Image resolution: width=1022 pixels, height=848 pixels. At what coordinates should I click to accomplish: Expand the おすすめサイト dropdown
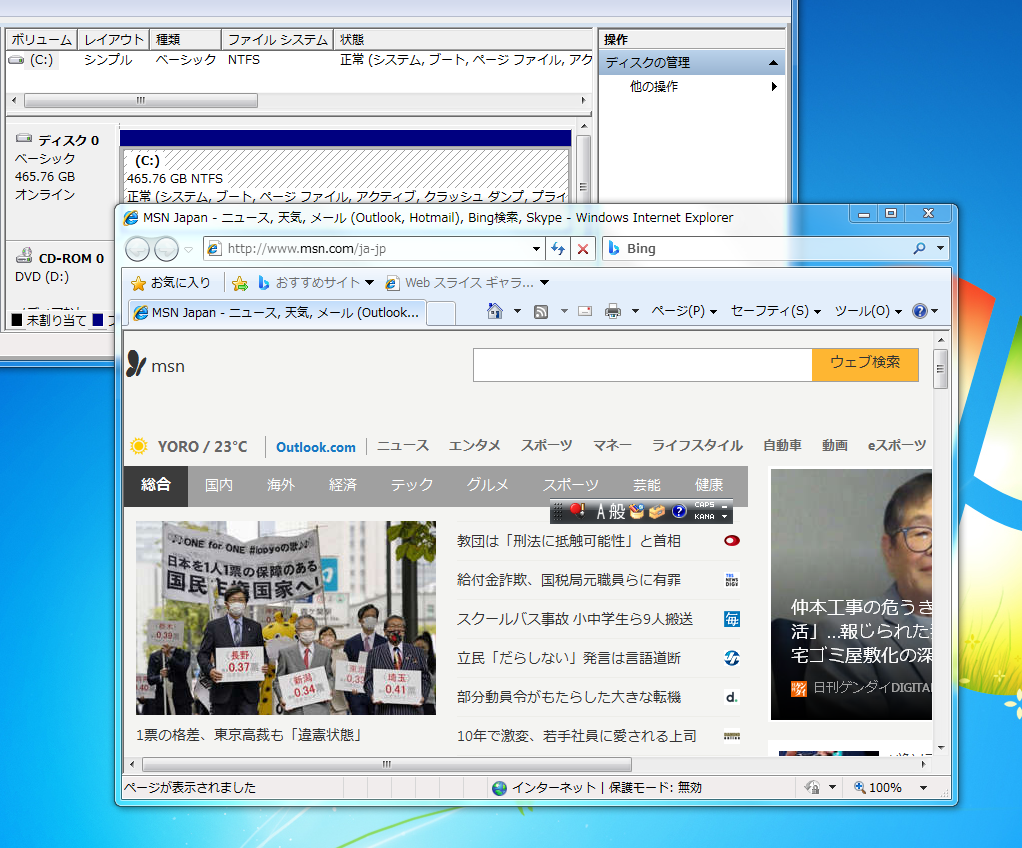[368, 283]
